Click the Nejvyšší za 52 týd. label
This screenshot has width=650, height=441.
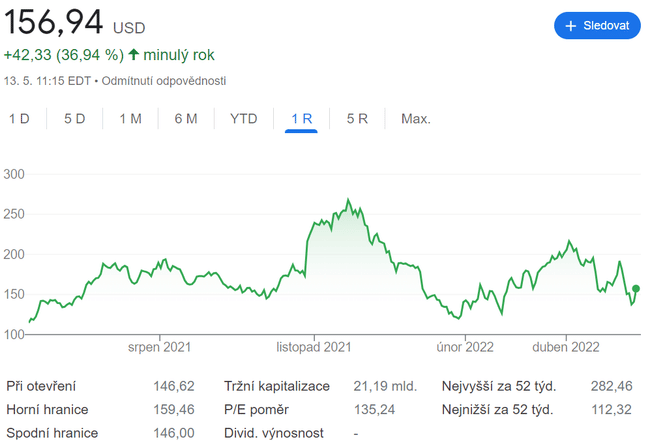click(x=498, y=386)
